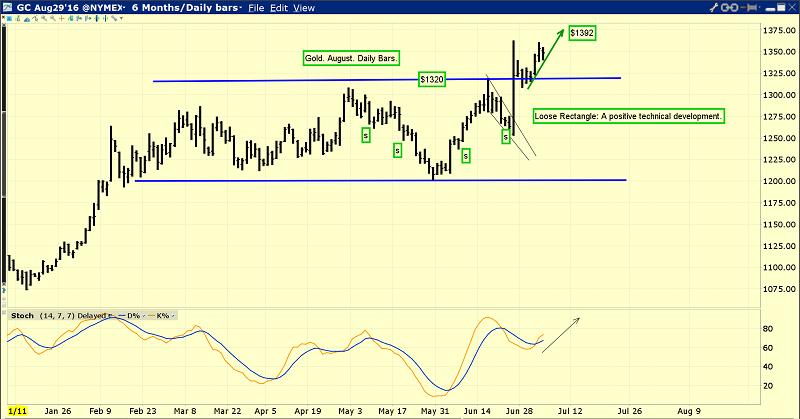
Task: Click the 1200.00 price axis value
Action: (x=779, y=181)
